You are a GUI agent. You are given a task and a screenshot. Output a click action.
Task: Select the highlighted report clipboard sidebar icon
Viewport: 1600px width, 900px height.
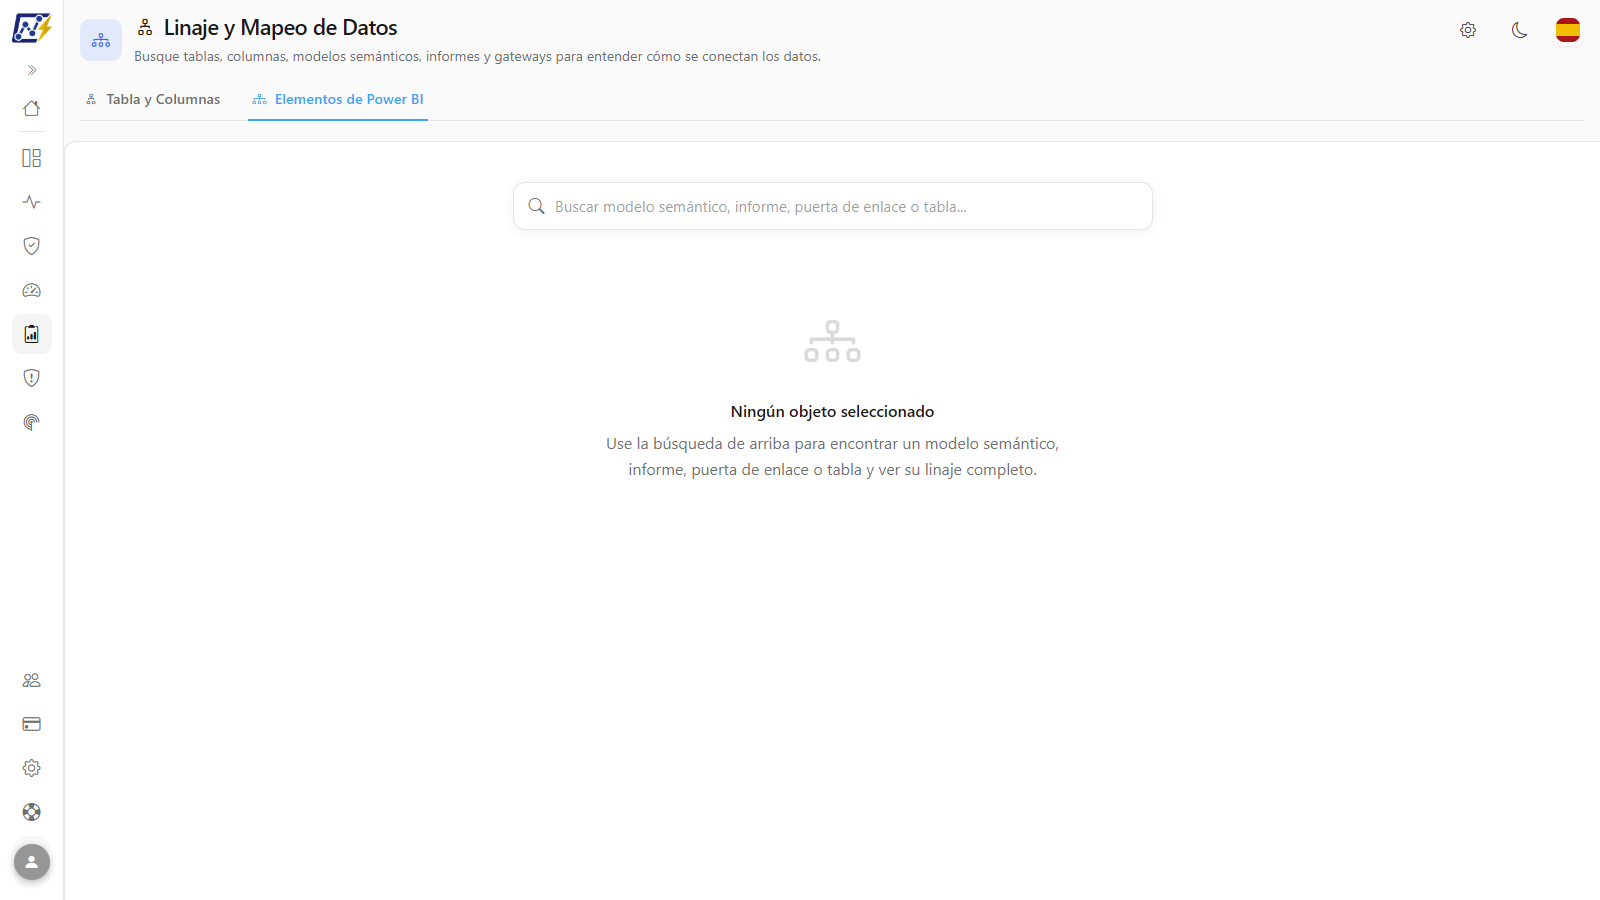click(x=32, y=334)
